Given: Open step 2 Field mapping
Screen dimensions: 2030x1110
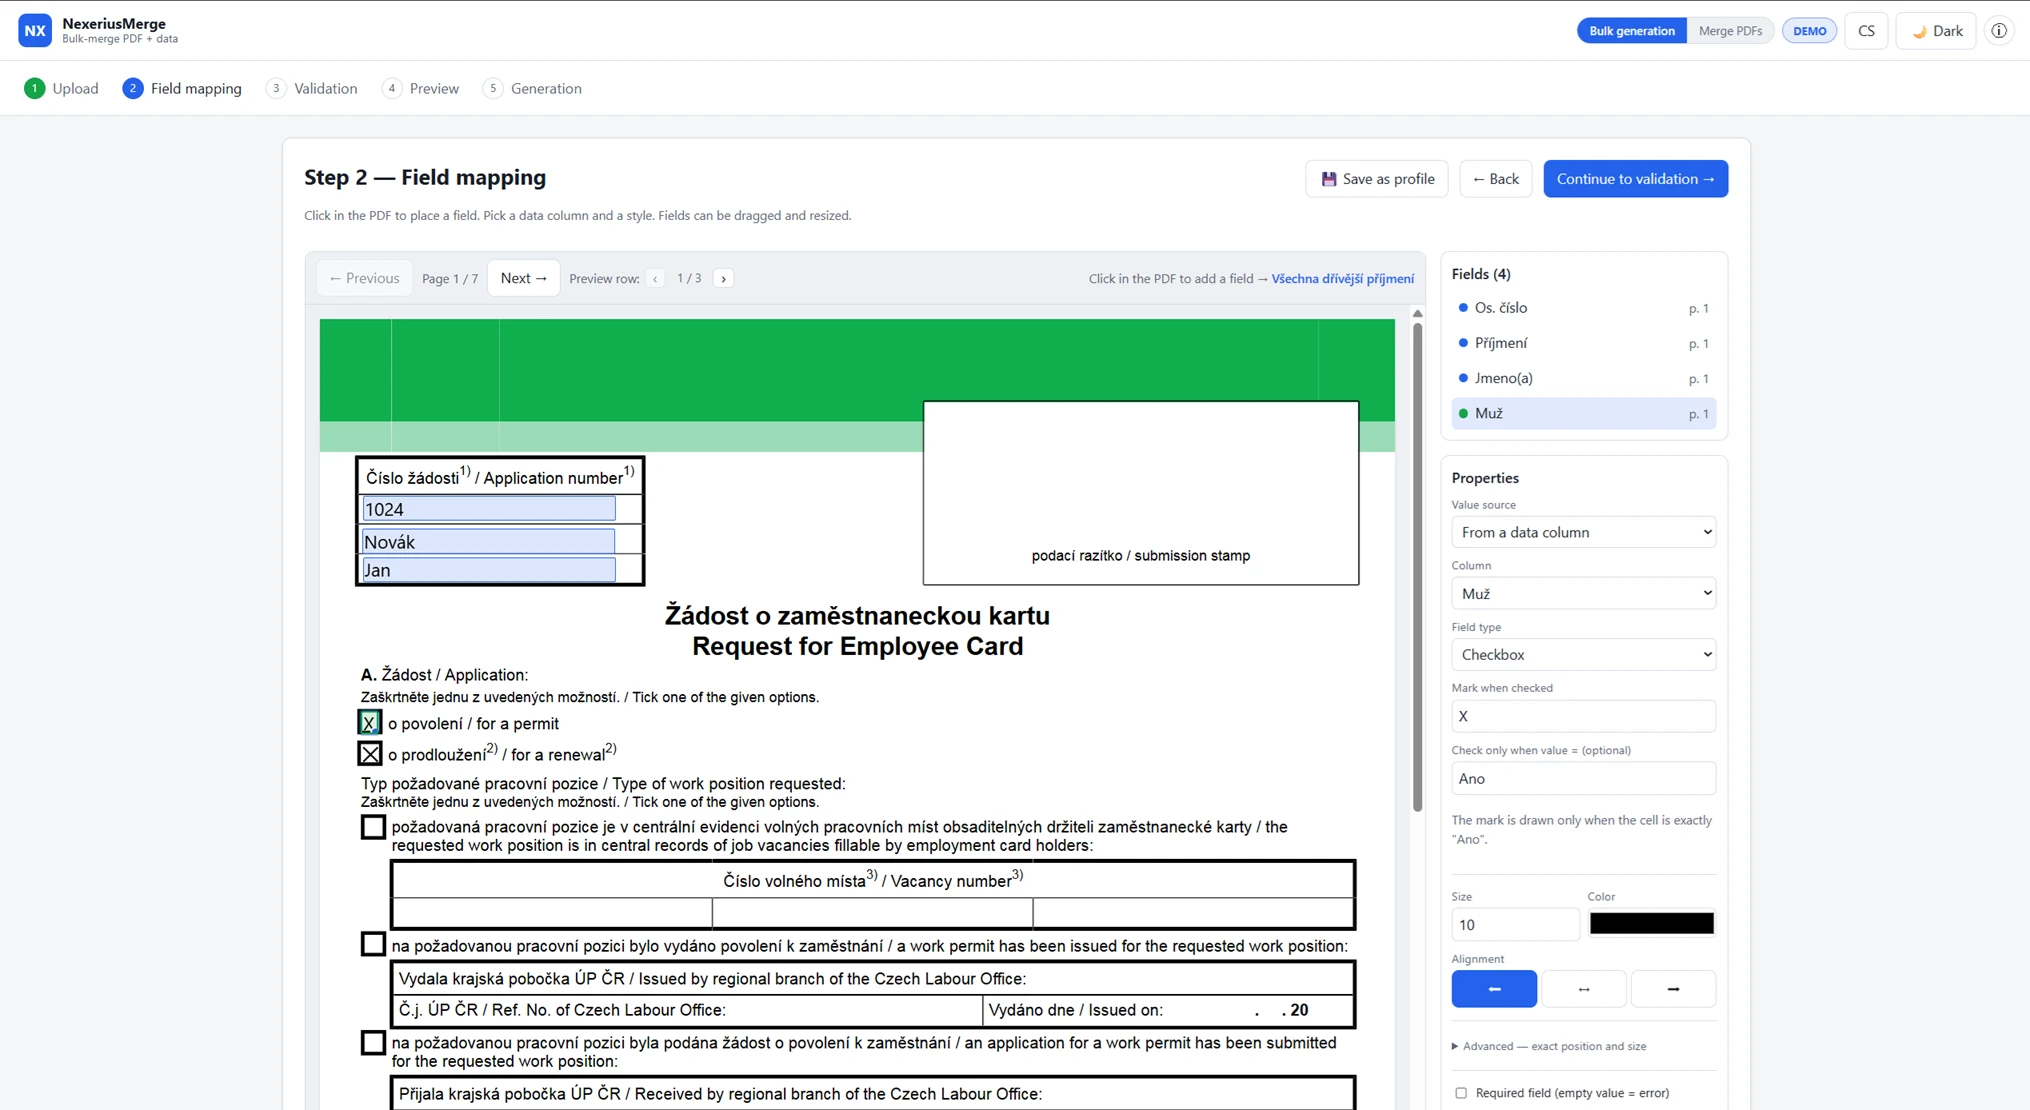Looking at the screenshot, I should coord(182,88).
